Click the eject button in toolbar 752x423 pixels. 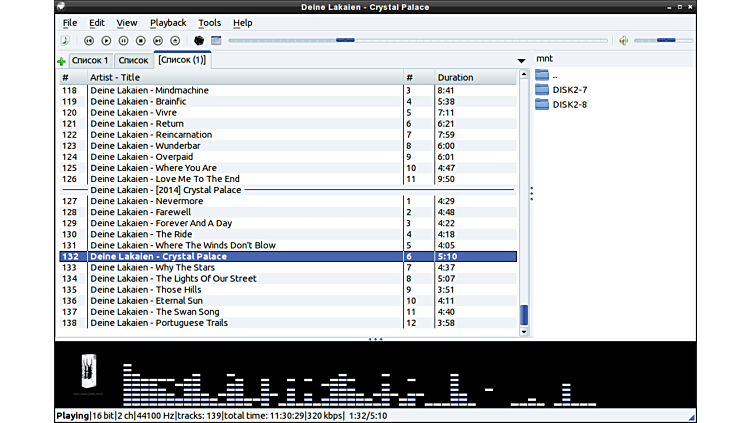(175, 41)
